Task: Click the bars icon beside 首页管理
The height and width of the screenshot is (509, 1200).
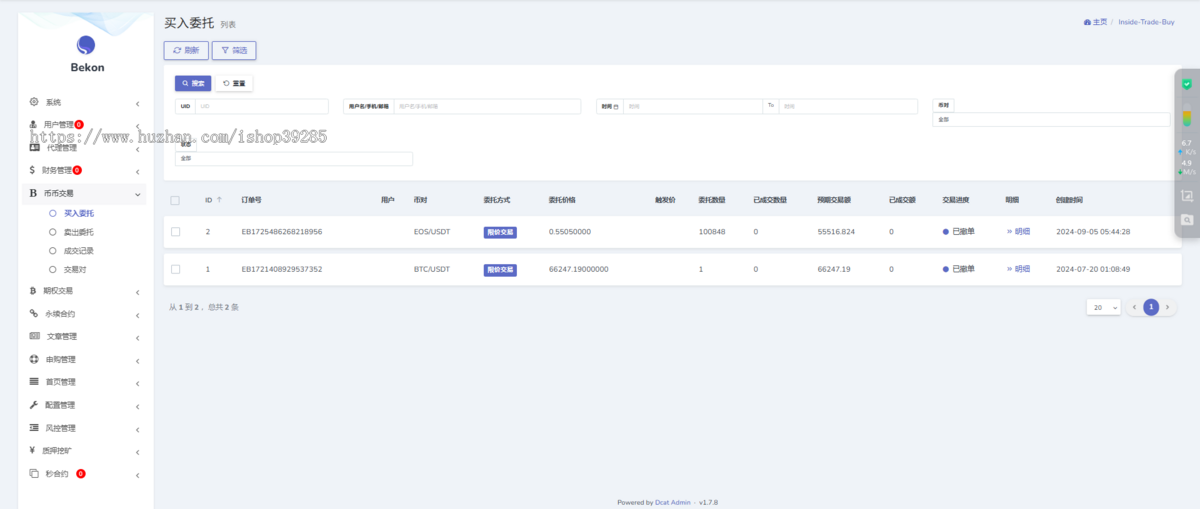Action: coord(34,382)
